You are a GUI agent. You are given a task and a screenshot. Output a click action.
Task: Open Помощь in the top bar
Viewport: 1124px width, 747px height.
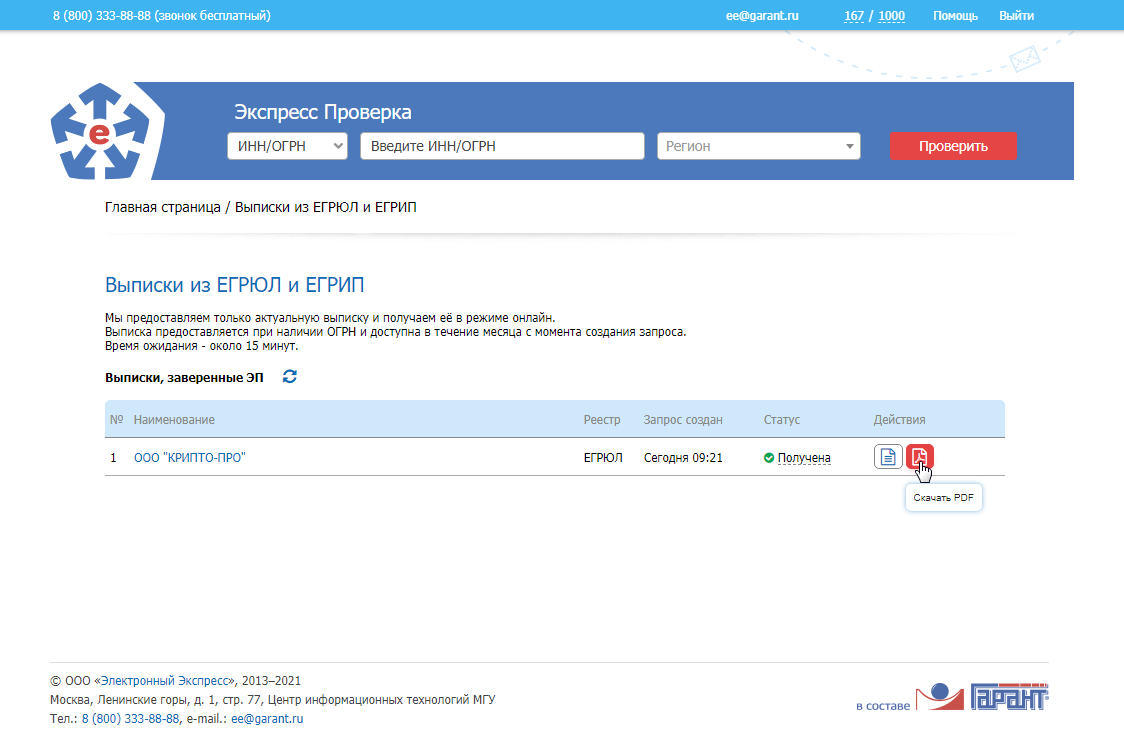click(955, 16)
